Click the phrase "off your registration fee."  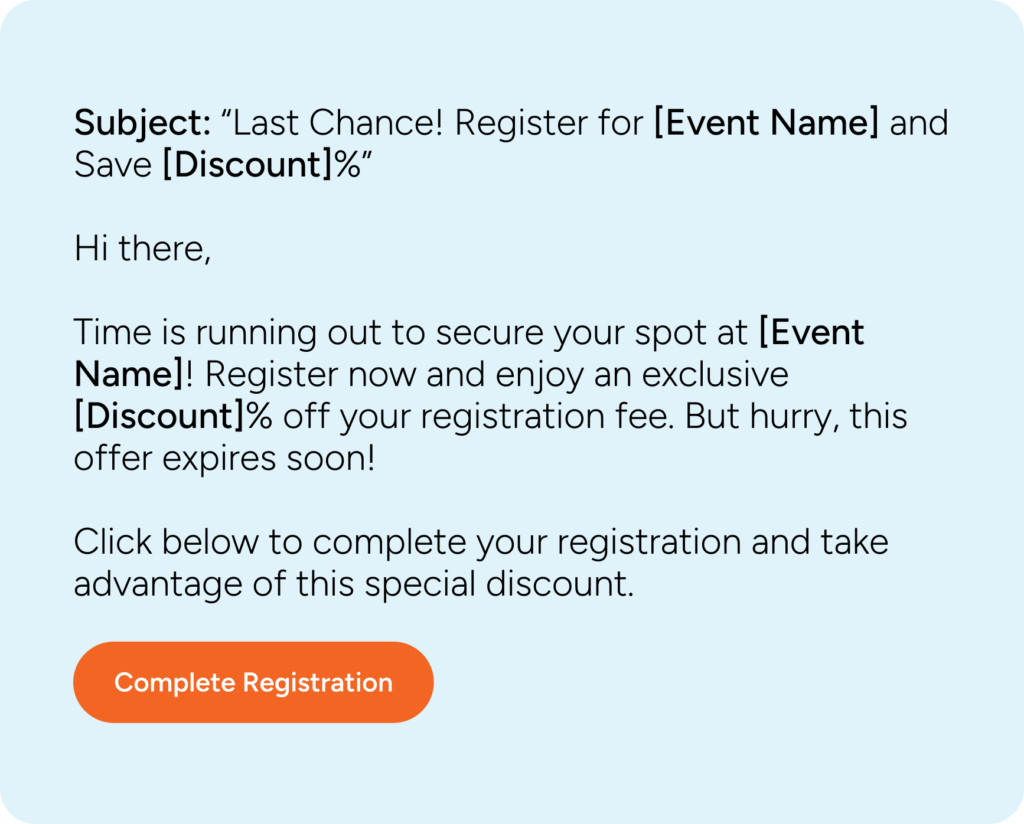tap(478, 417)
